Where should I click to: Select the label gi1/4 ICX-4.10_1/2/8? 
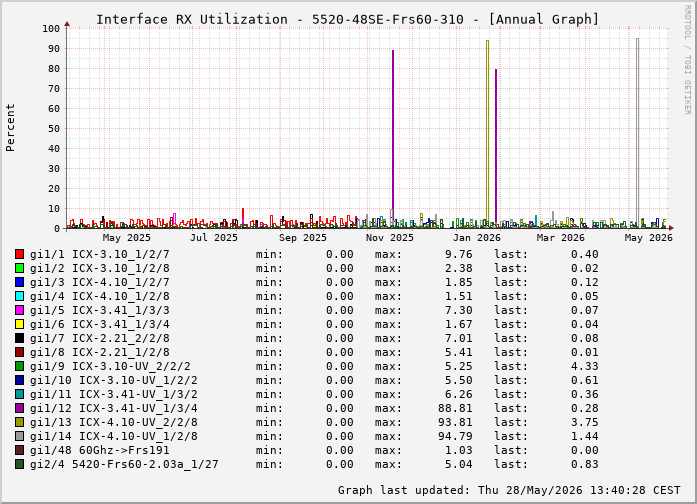click(100, 296)
